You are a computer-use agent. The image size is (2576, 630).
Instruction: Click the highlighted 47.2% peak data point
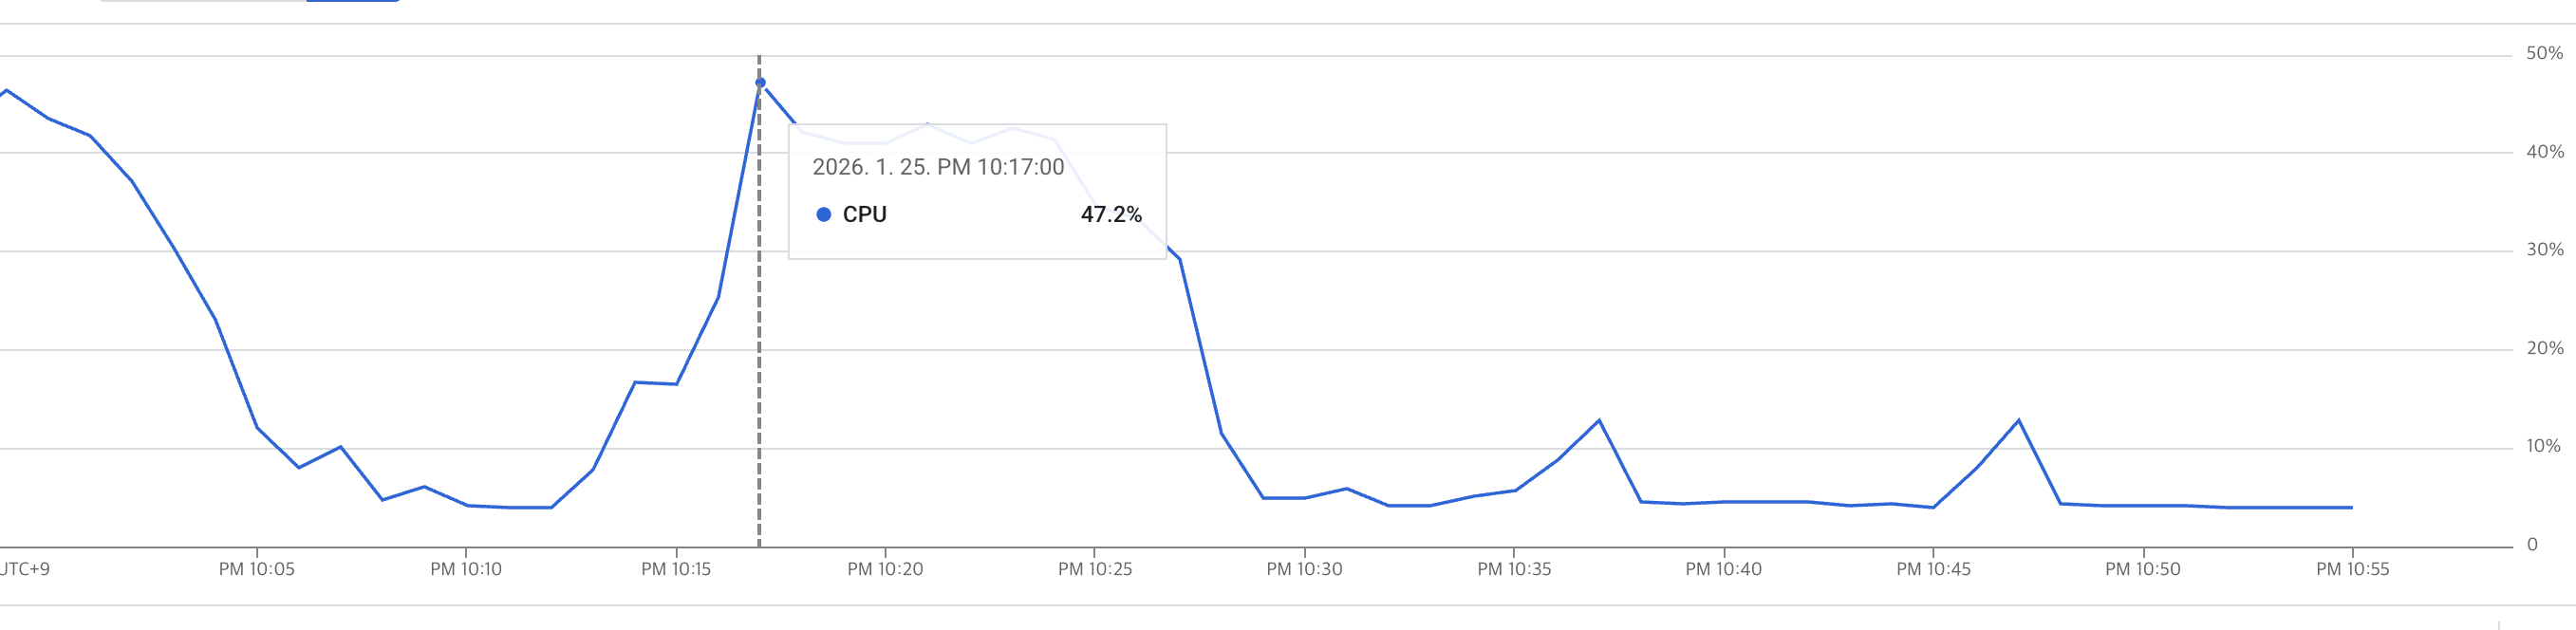pos(760,83)
